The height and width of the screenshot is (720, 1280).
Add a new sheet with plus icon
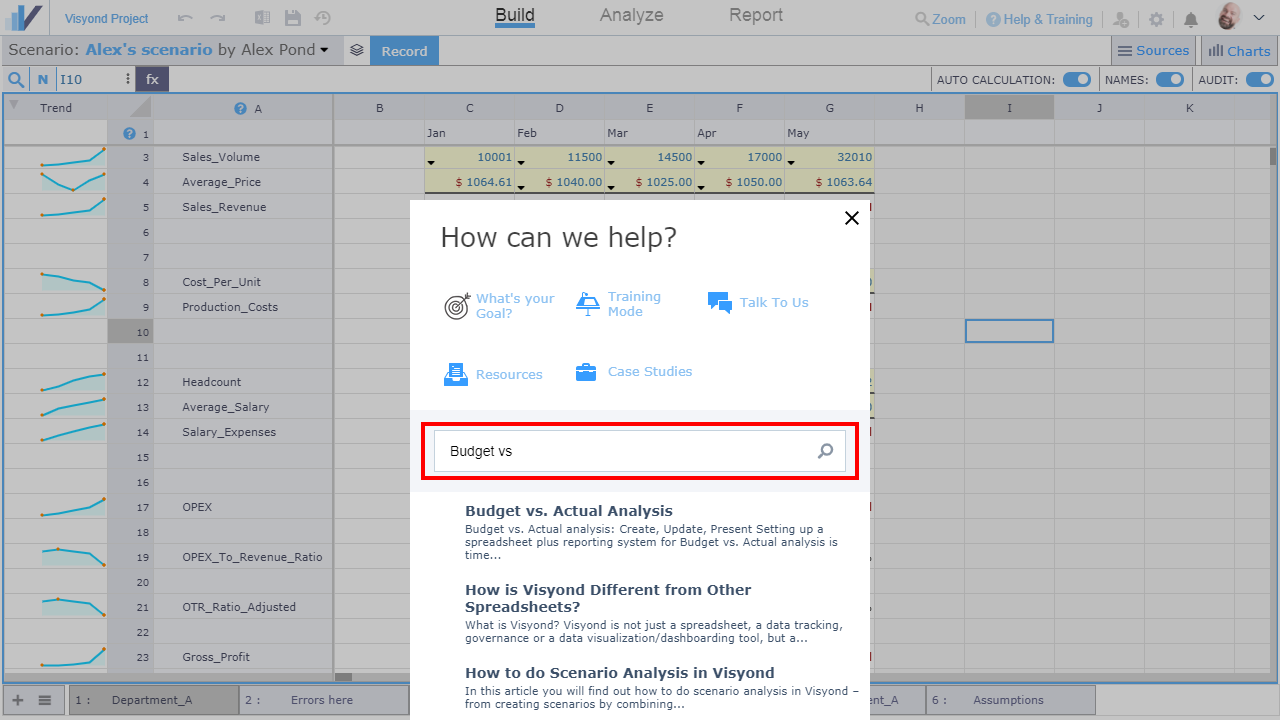tap(18, 700)
